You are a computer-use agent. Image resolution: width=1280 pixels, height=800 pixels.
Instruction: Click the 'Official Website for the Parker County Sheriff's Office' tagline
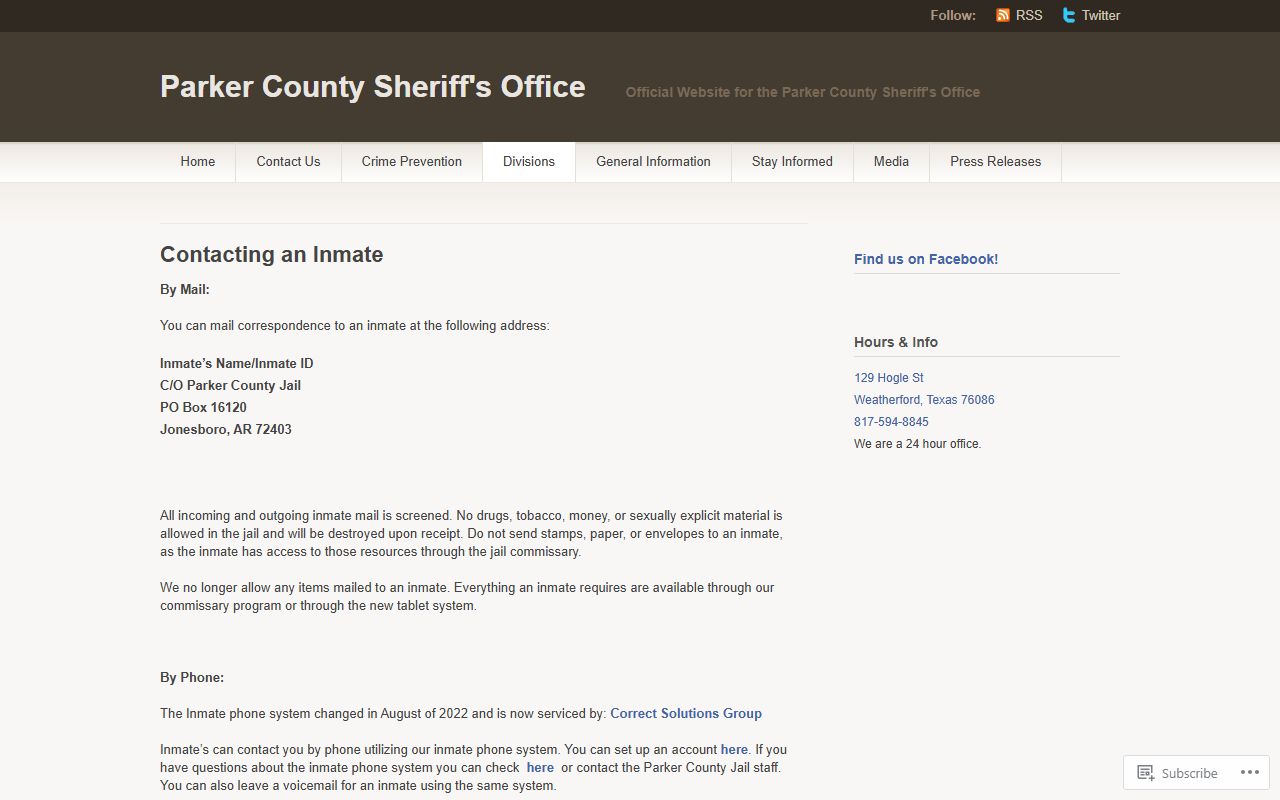point(803,92)
